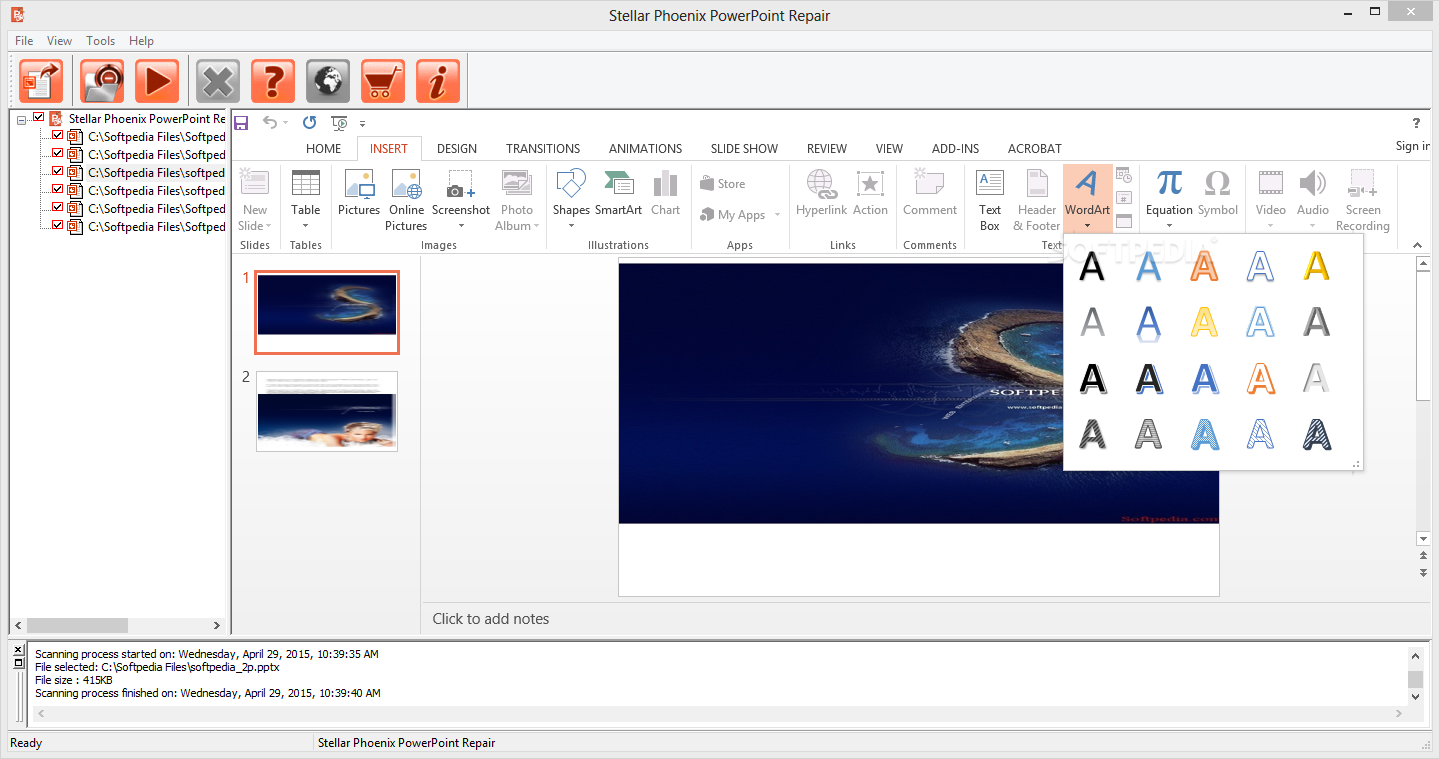The width and height of the screenshot is (1440, 759).
Task: Toggle checkbox of the highlighted third file entry
Action: (57, 172)
